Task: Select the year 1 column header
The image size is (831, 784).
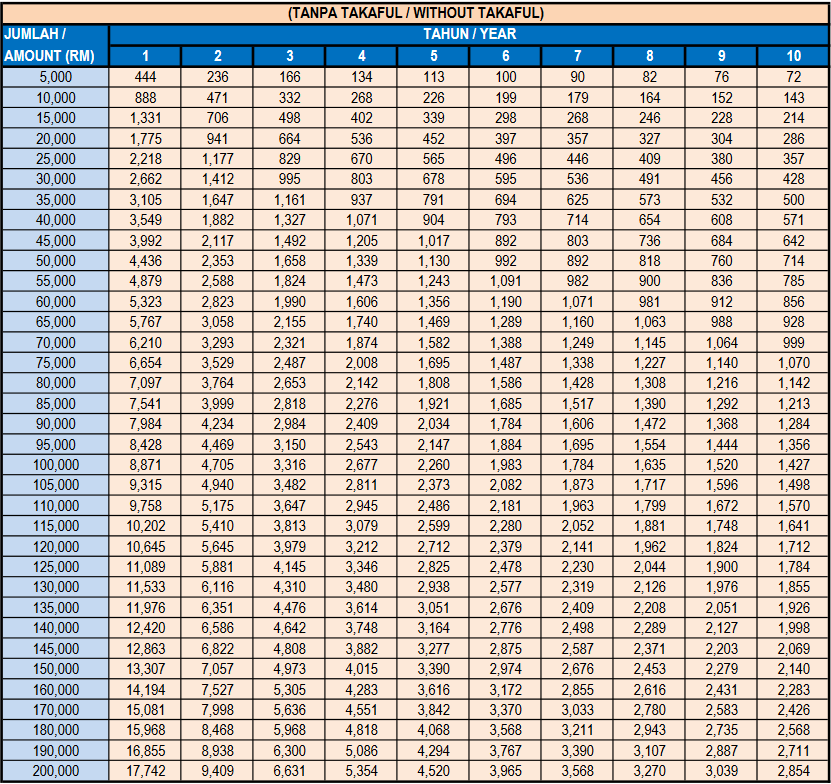Action: (145, 56)
